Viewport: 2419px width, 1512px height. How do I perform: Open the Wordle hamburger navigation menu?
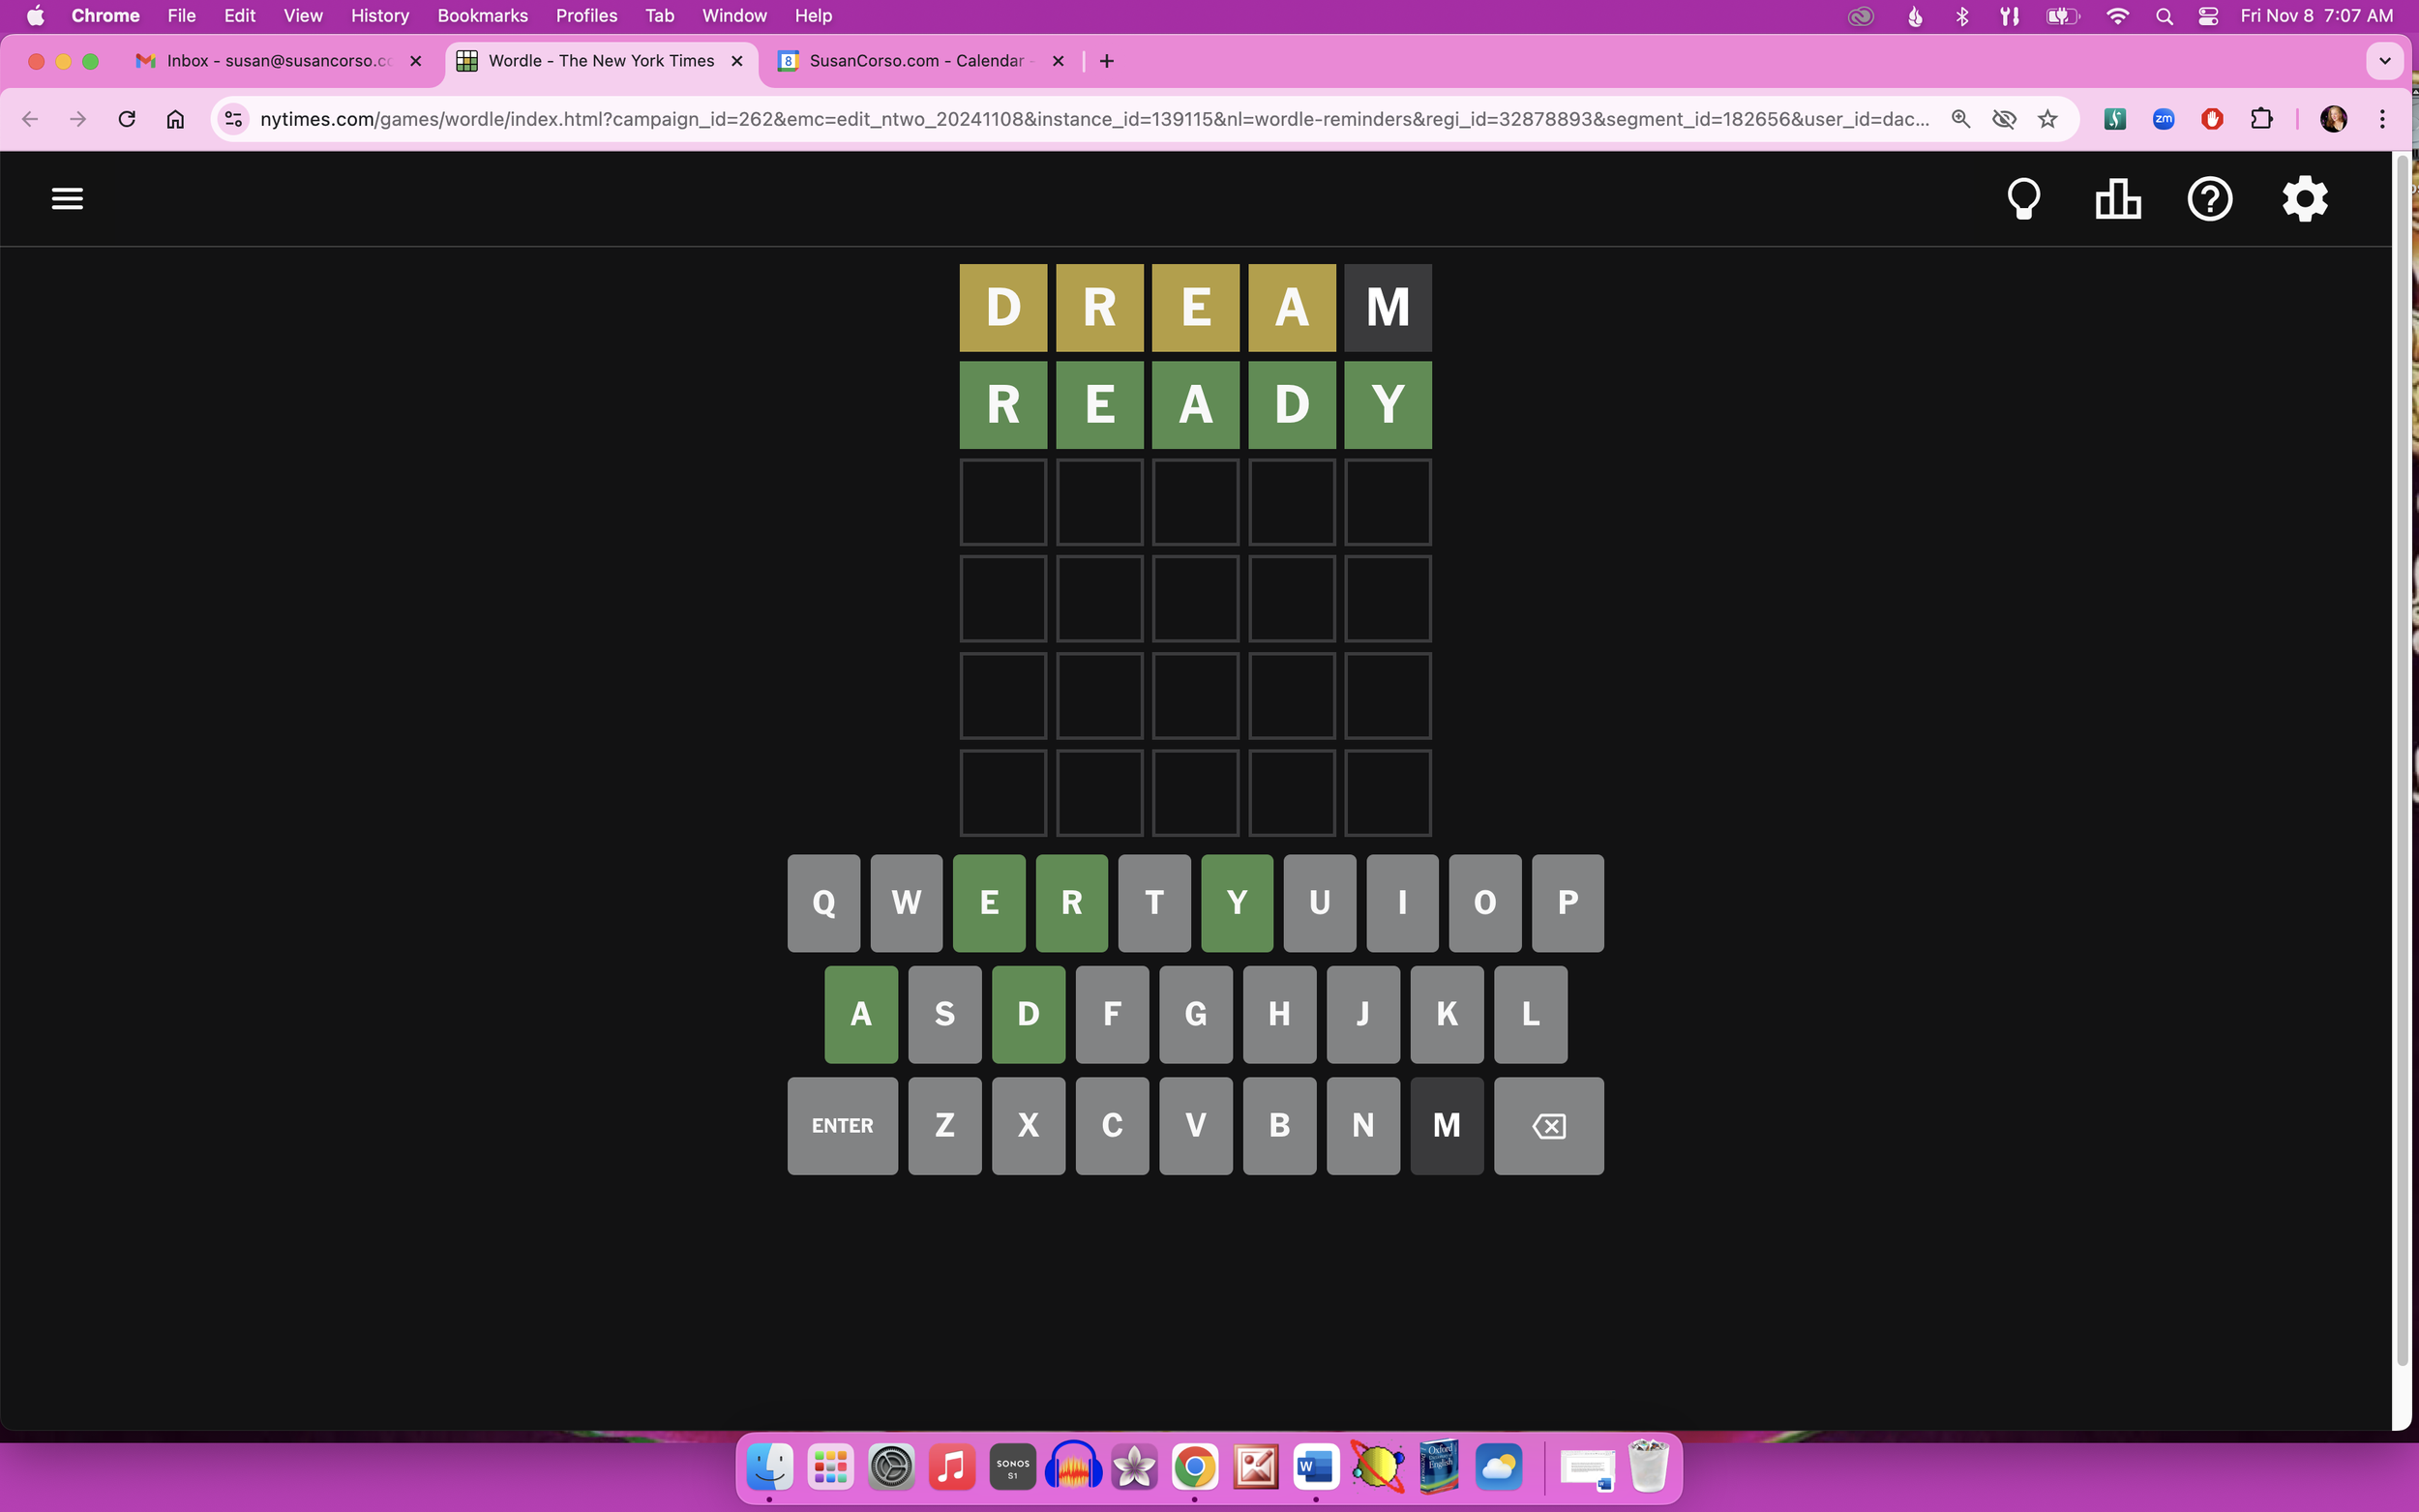tap(67, 199)
